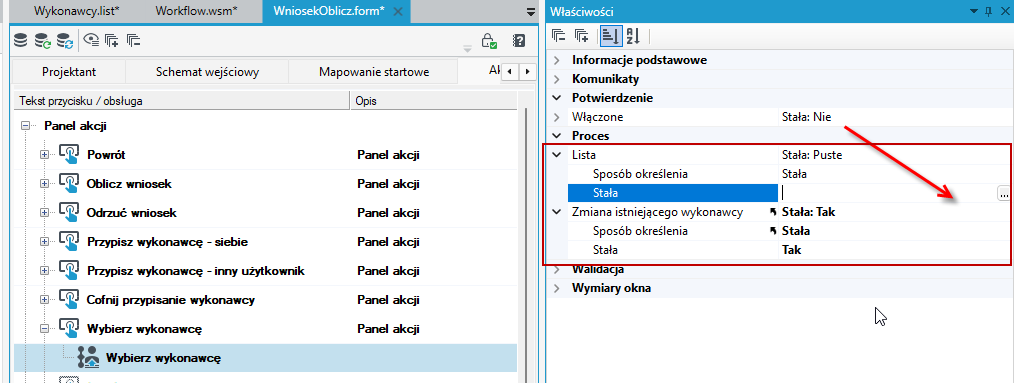Open the toolbar overflow arrow beside the padlock

[467, 49]
